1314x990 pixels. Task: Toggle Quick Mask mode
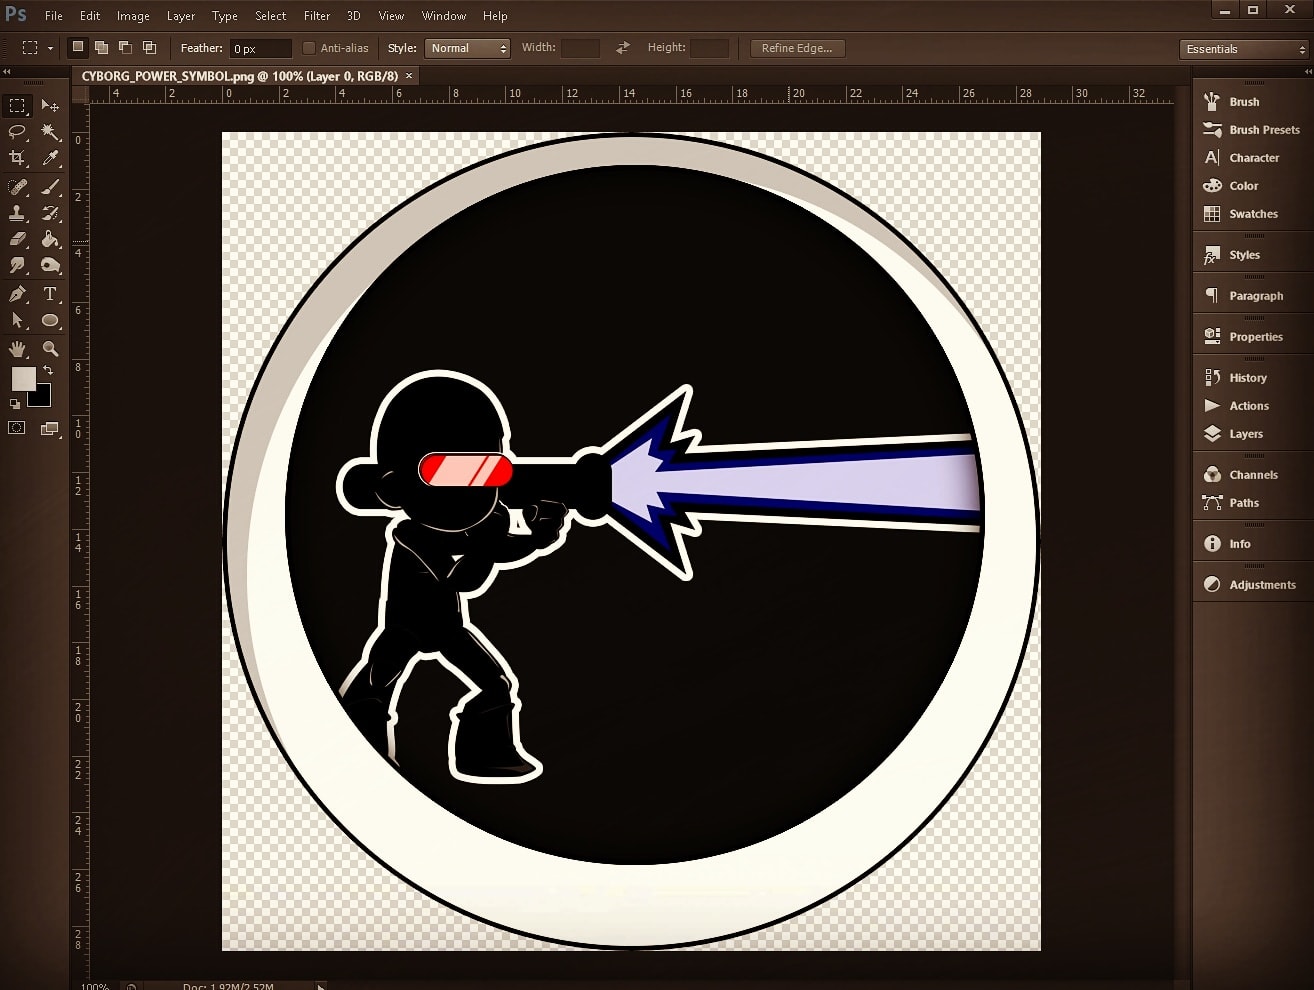point(17,428)
